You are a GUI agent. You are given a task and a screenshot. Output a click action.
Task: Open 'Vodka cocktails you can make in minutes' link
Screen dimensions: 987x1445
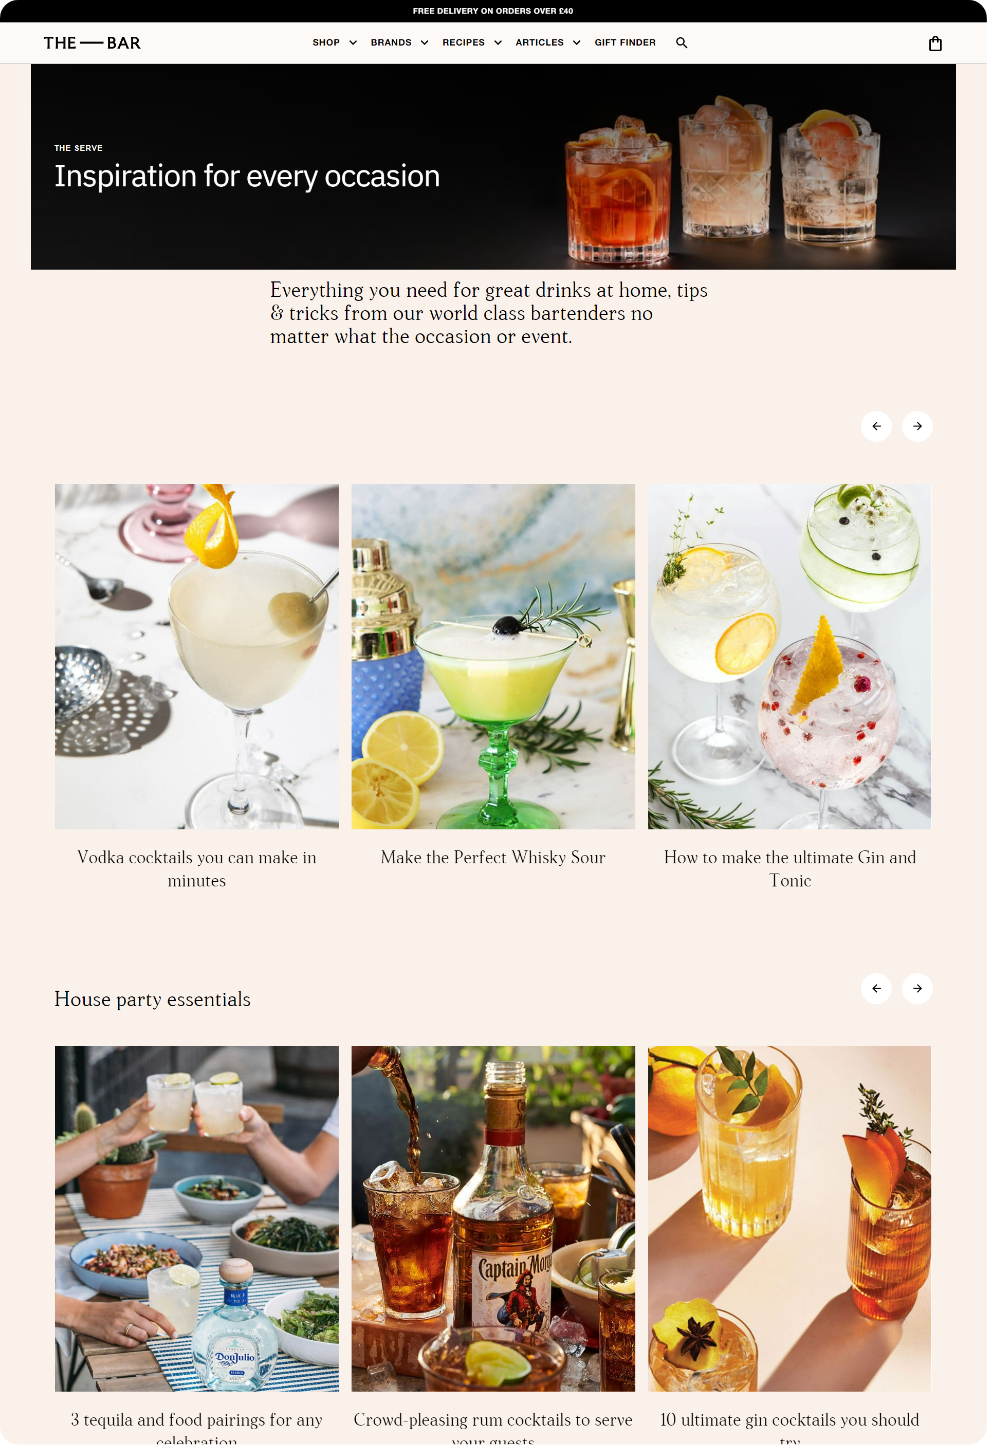(197, 869)
